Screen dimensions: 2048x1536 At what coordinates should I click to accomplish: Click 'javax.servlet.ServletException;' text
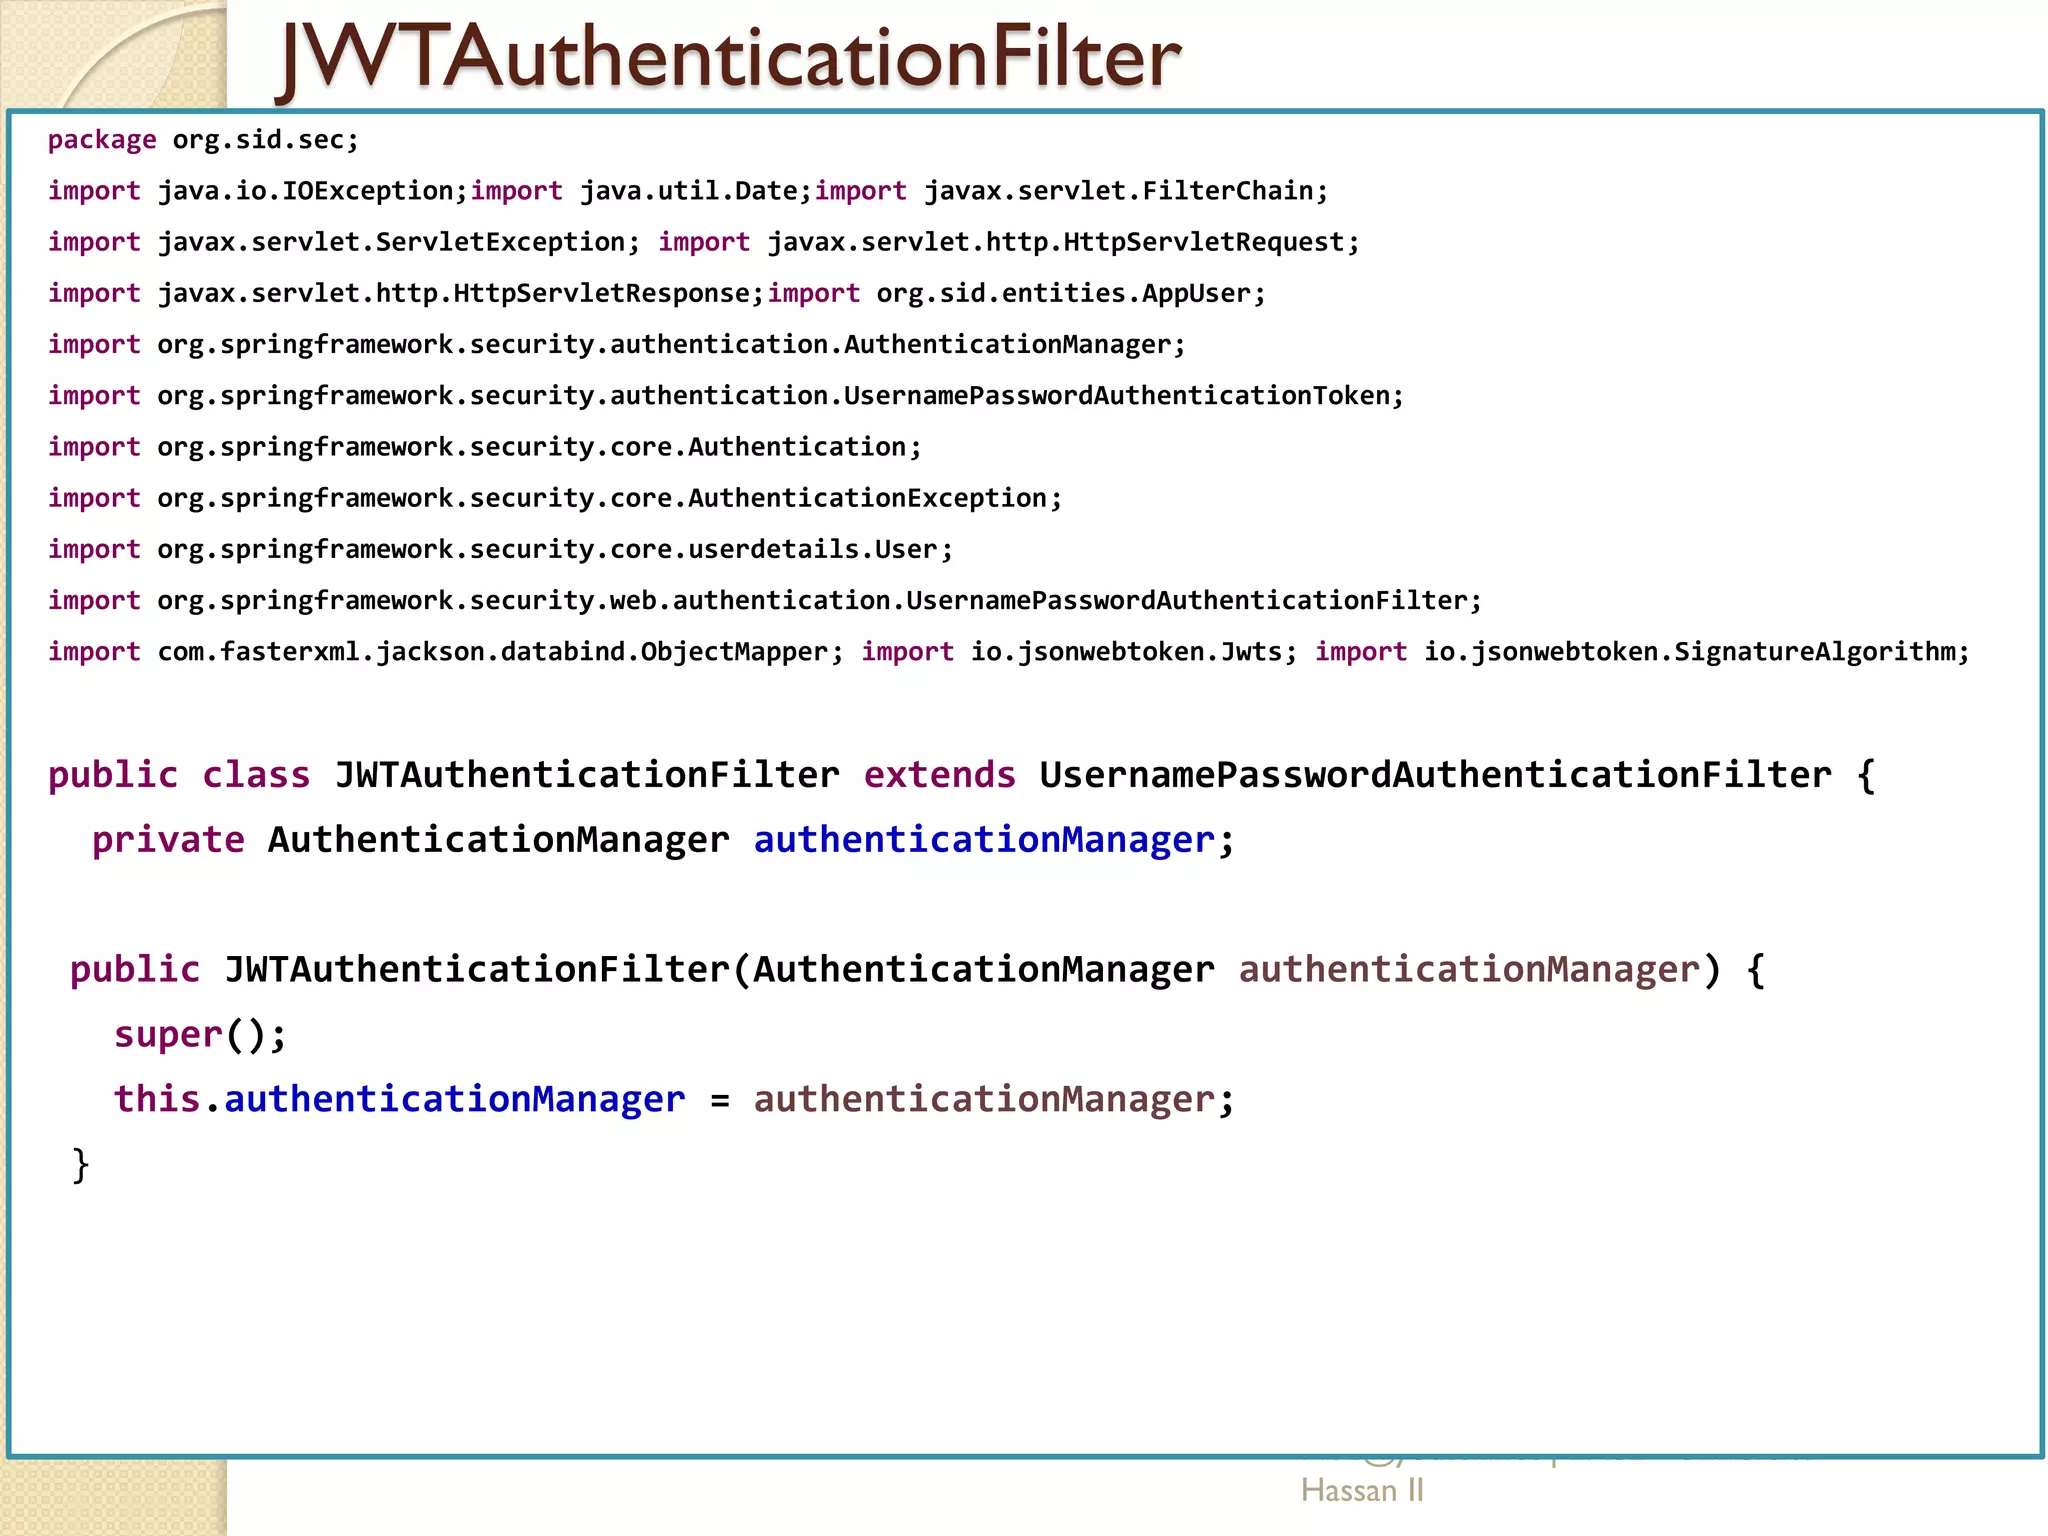point(398,242)
